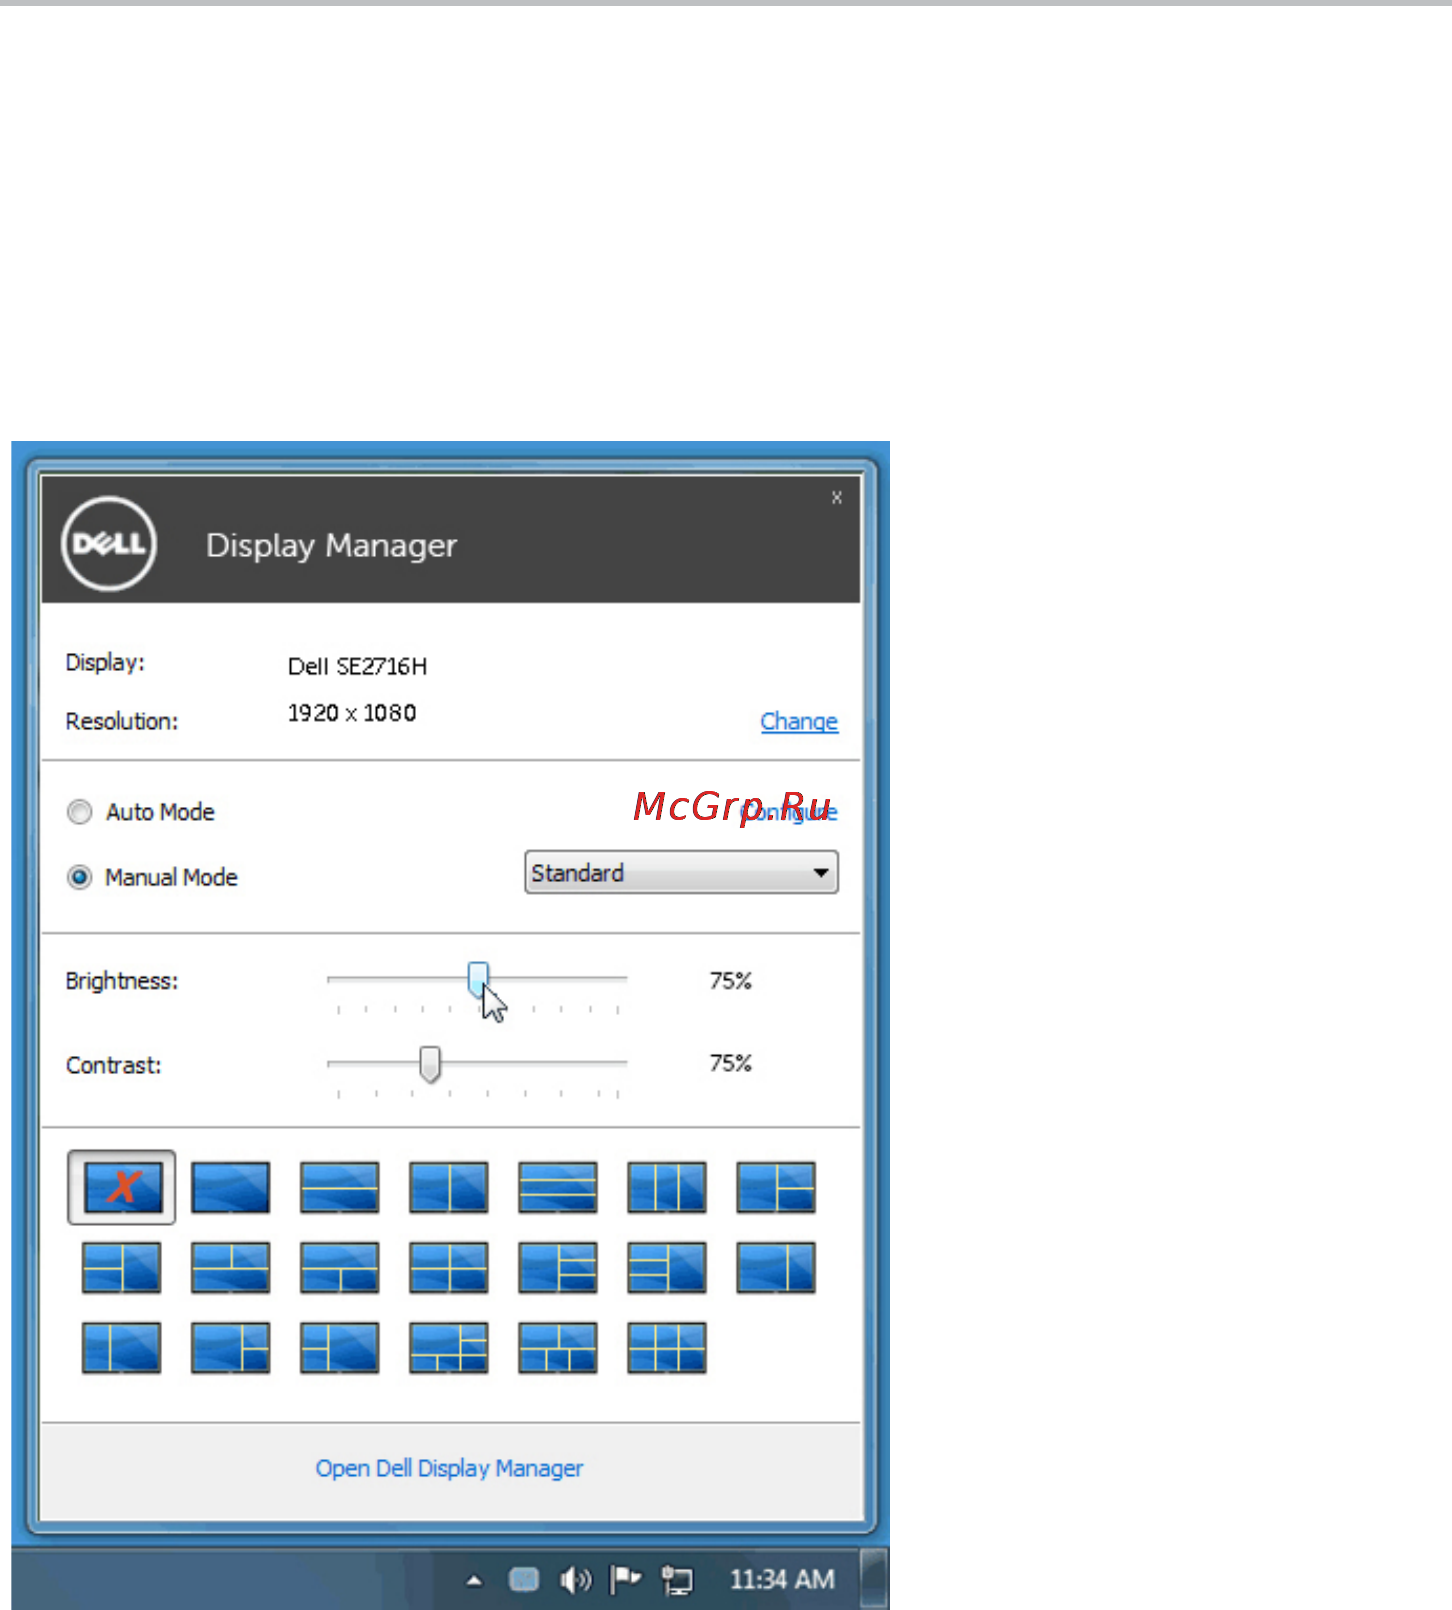The width and height of the screenshot is (1452, 1610).
Task: Open the Action Center flag icon
Action: click(626, 1580)
